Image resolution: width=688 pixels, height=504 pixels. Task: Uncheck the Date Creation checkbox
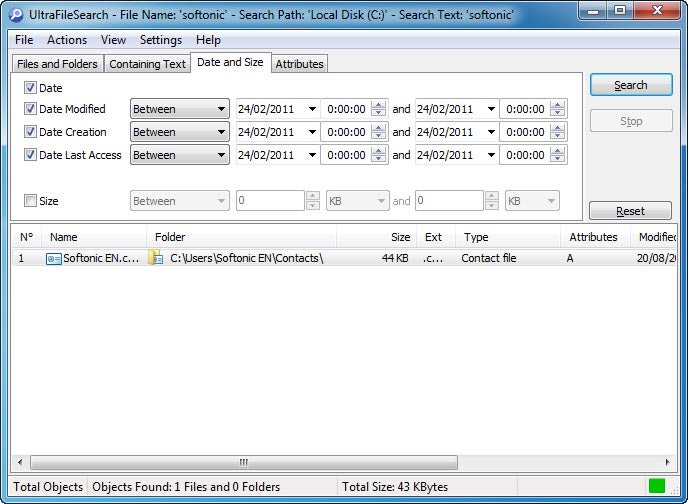coord(30,132)
